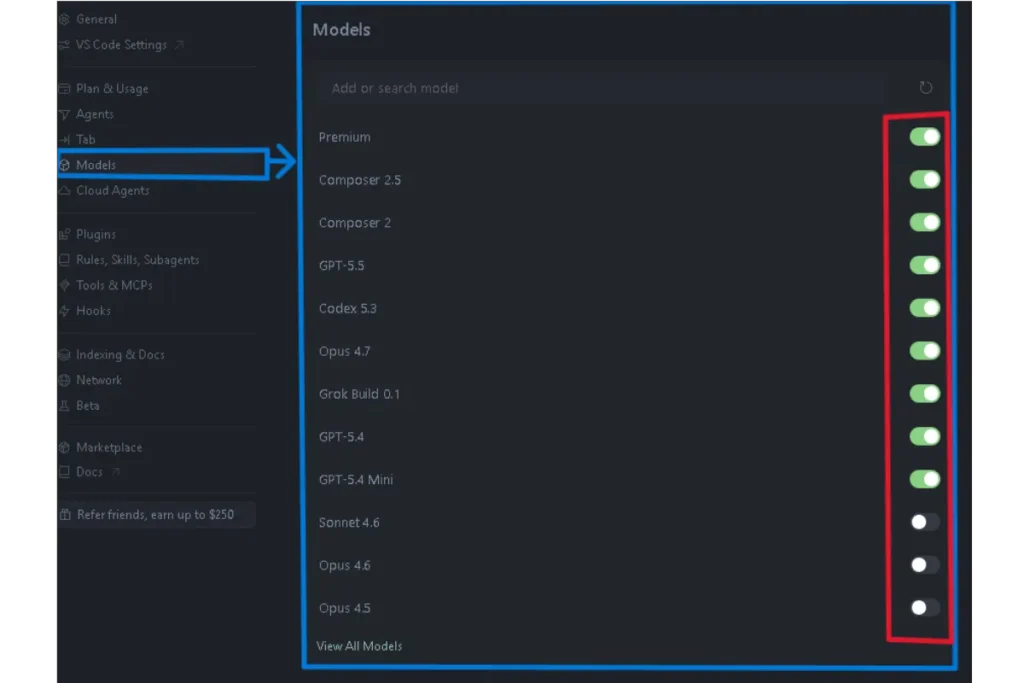Viewport: 1024px width, 683px height.
Task: Select the Models sidebar entry
Action: pyautogui.click(x=96, y=165)
